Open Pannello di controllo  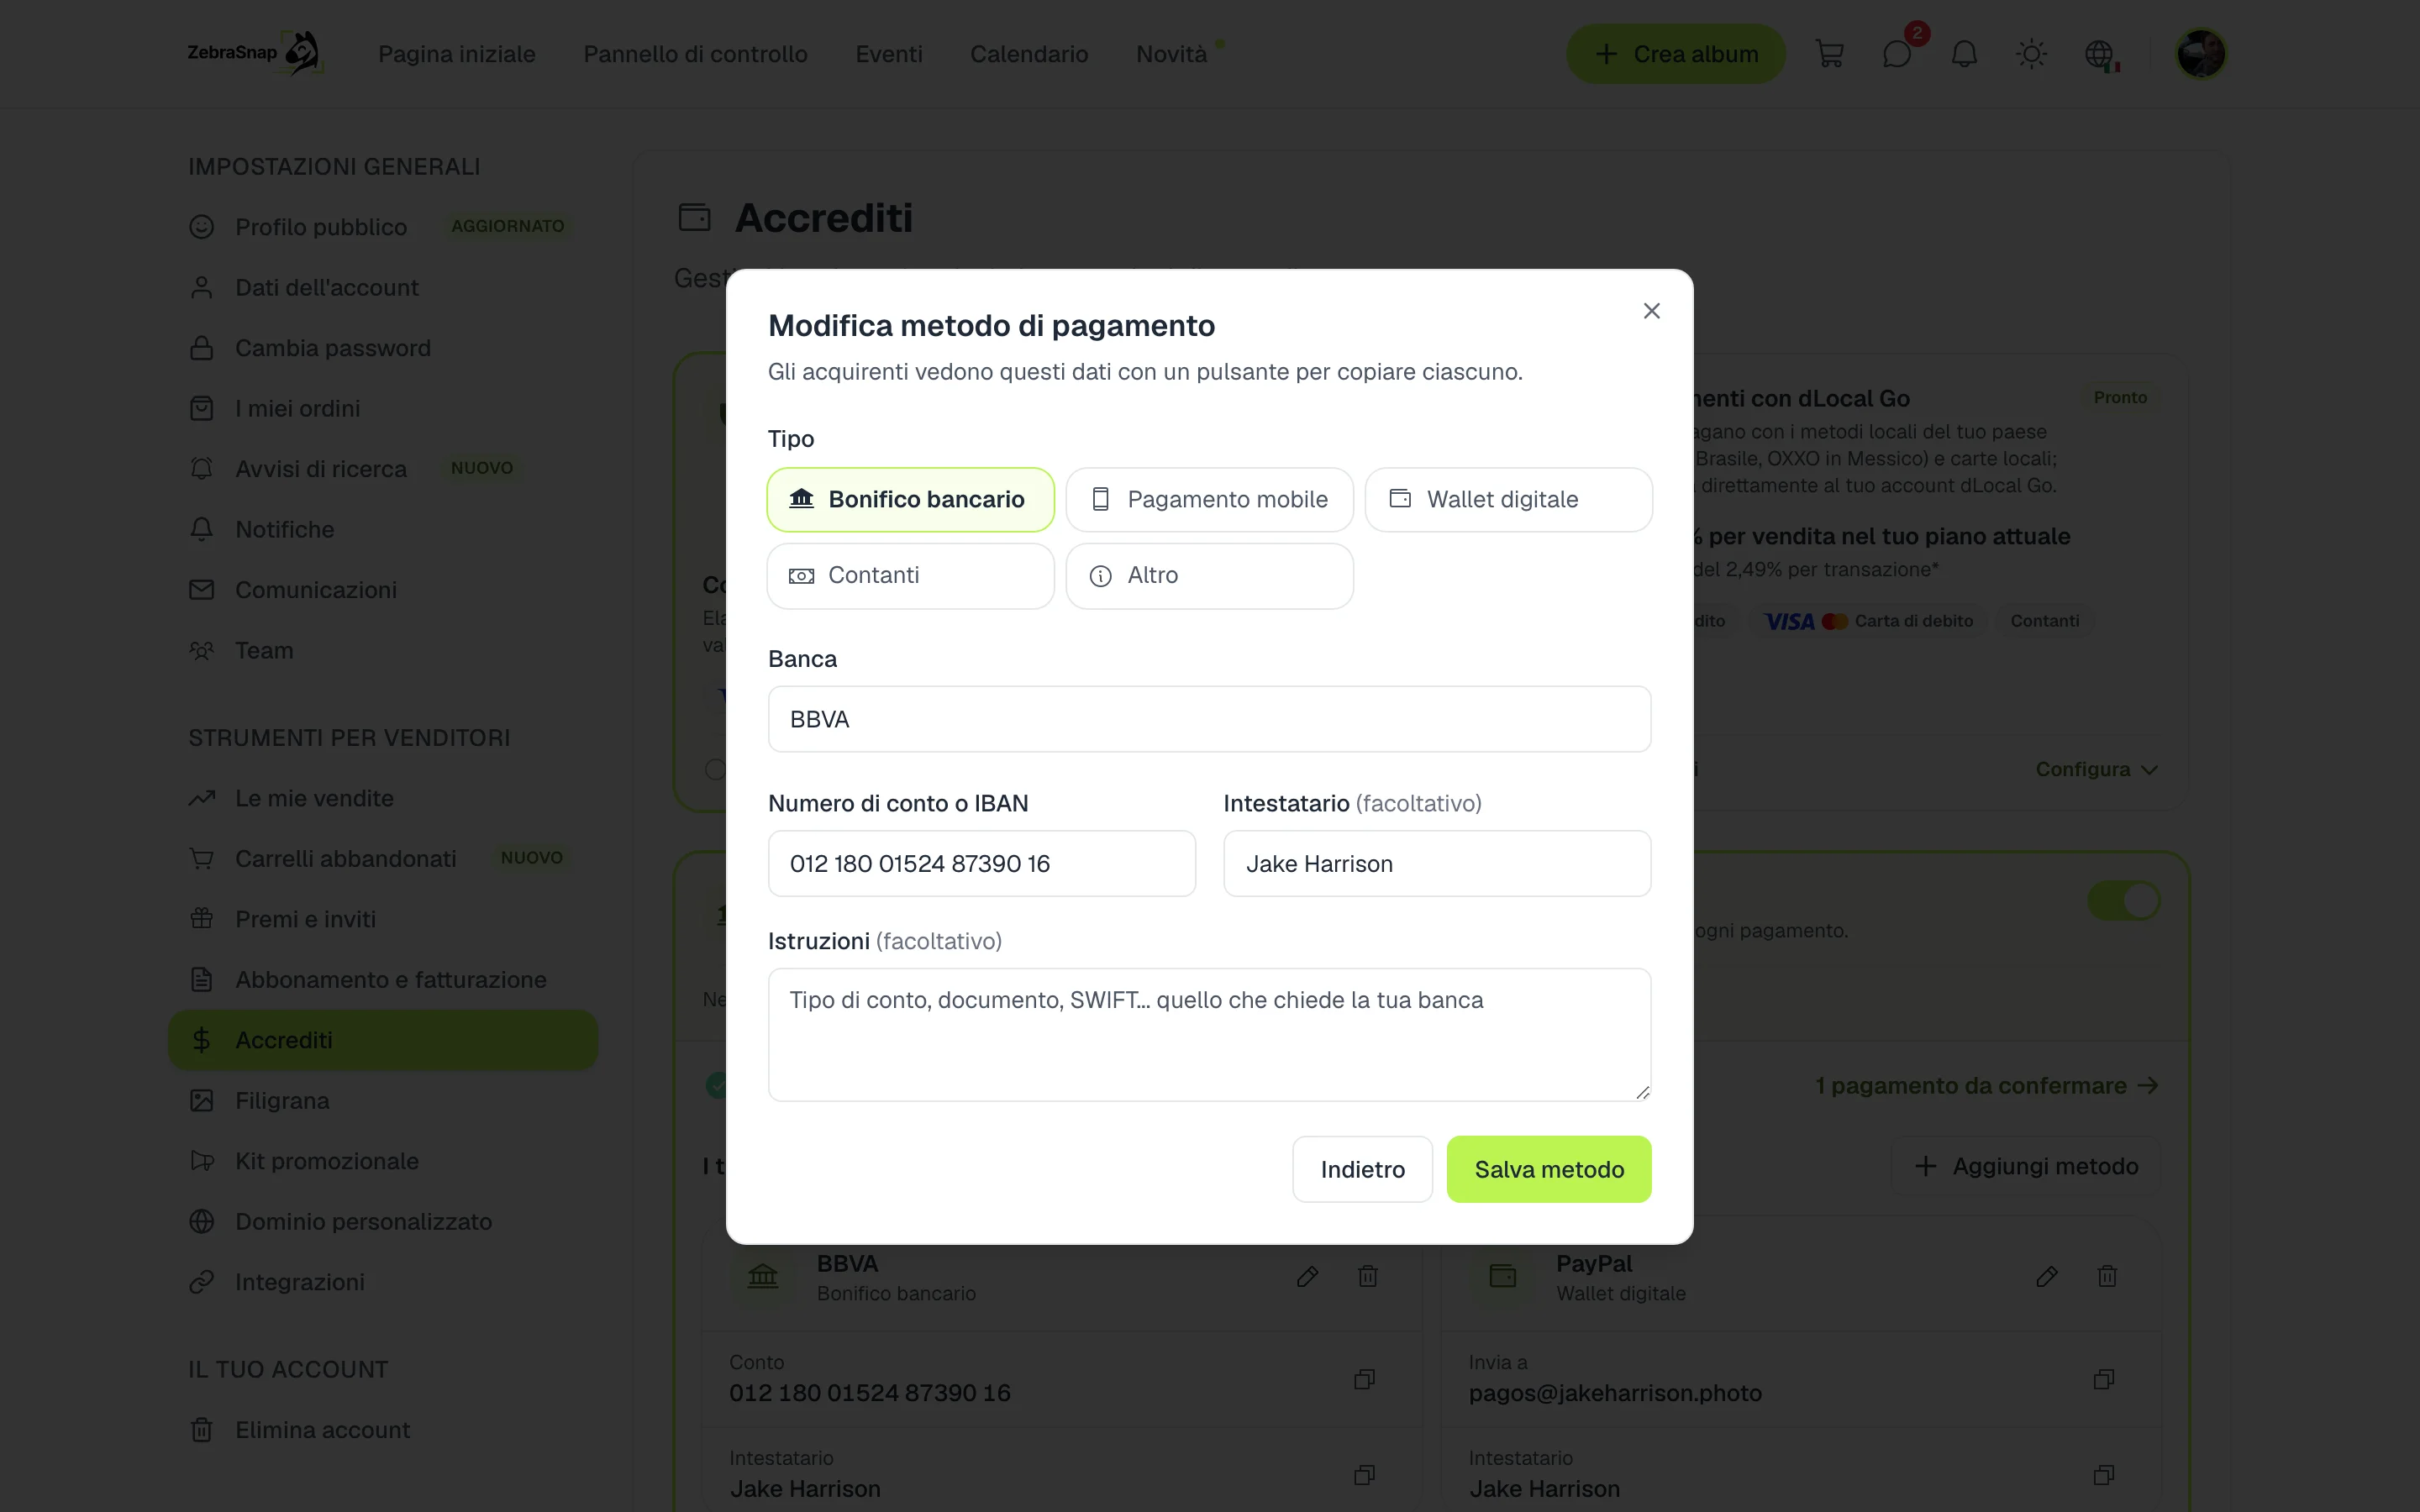click(695, 54)
